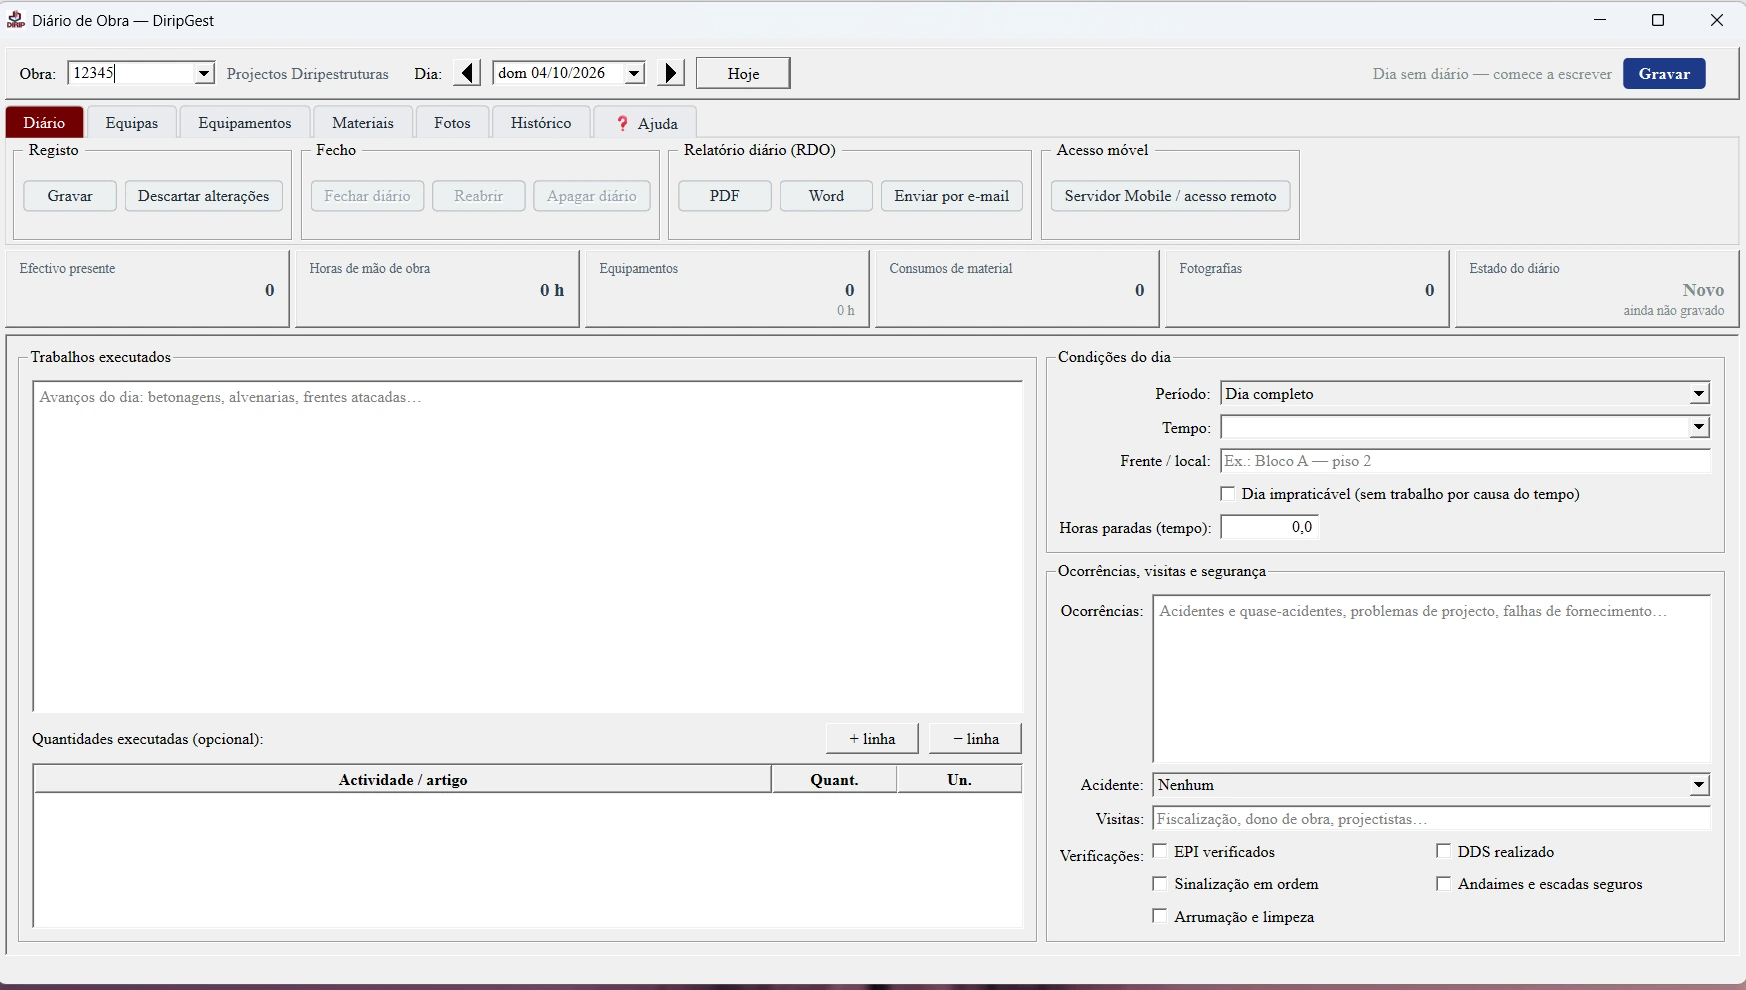Select the Diário tab
This screenshot has height=990, width=1746.
tap(44, 122)
